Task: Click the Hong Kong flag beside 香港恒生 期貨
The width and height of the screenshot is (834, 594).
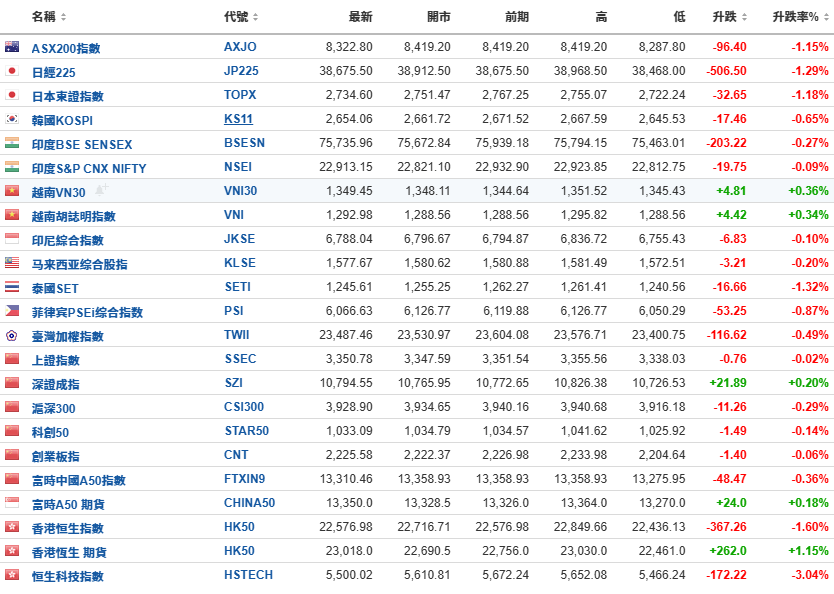Action: (12, 550)
